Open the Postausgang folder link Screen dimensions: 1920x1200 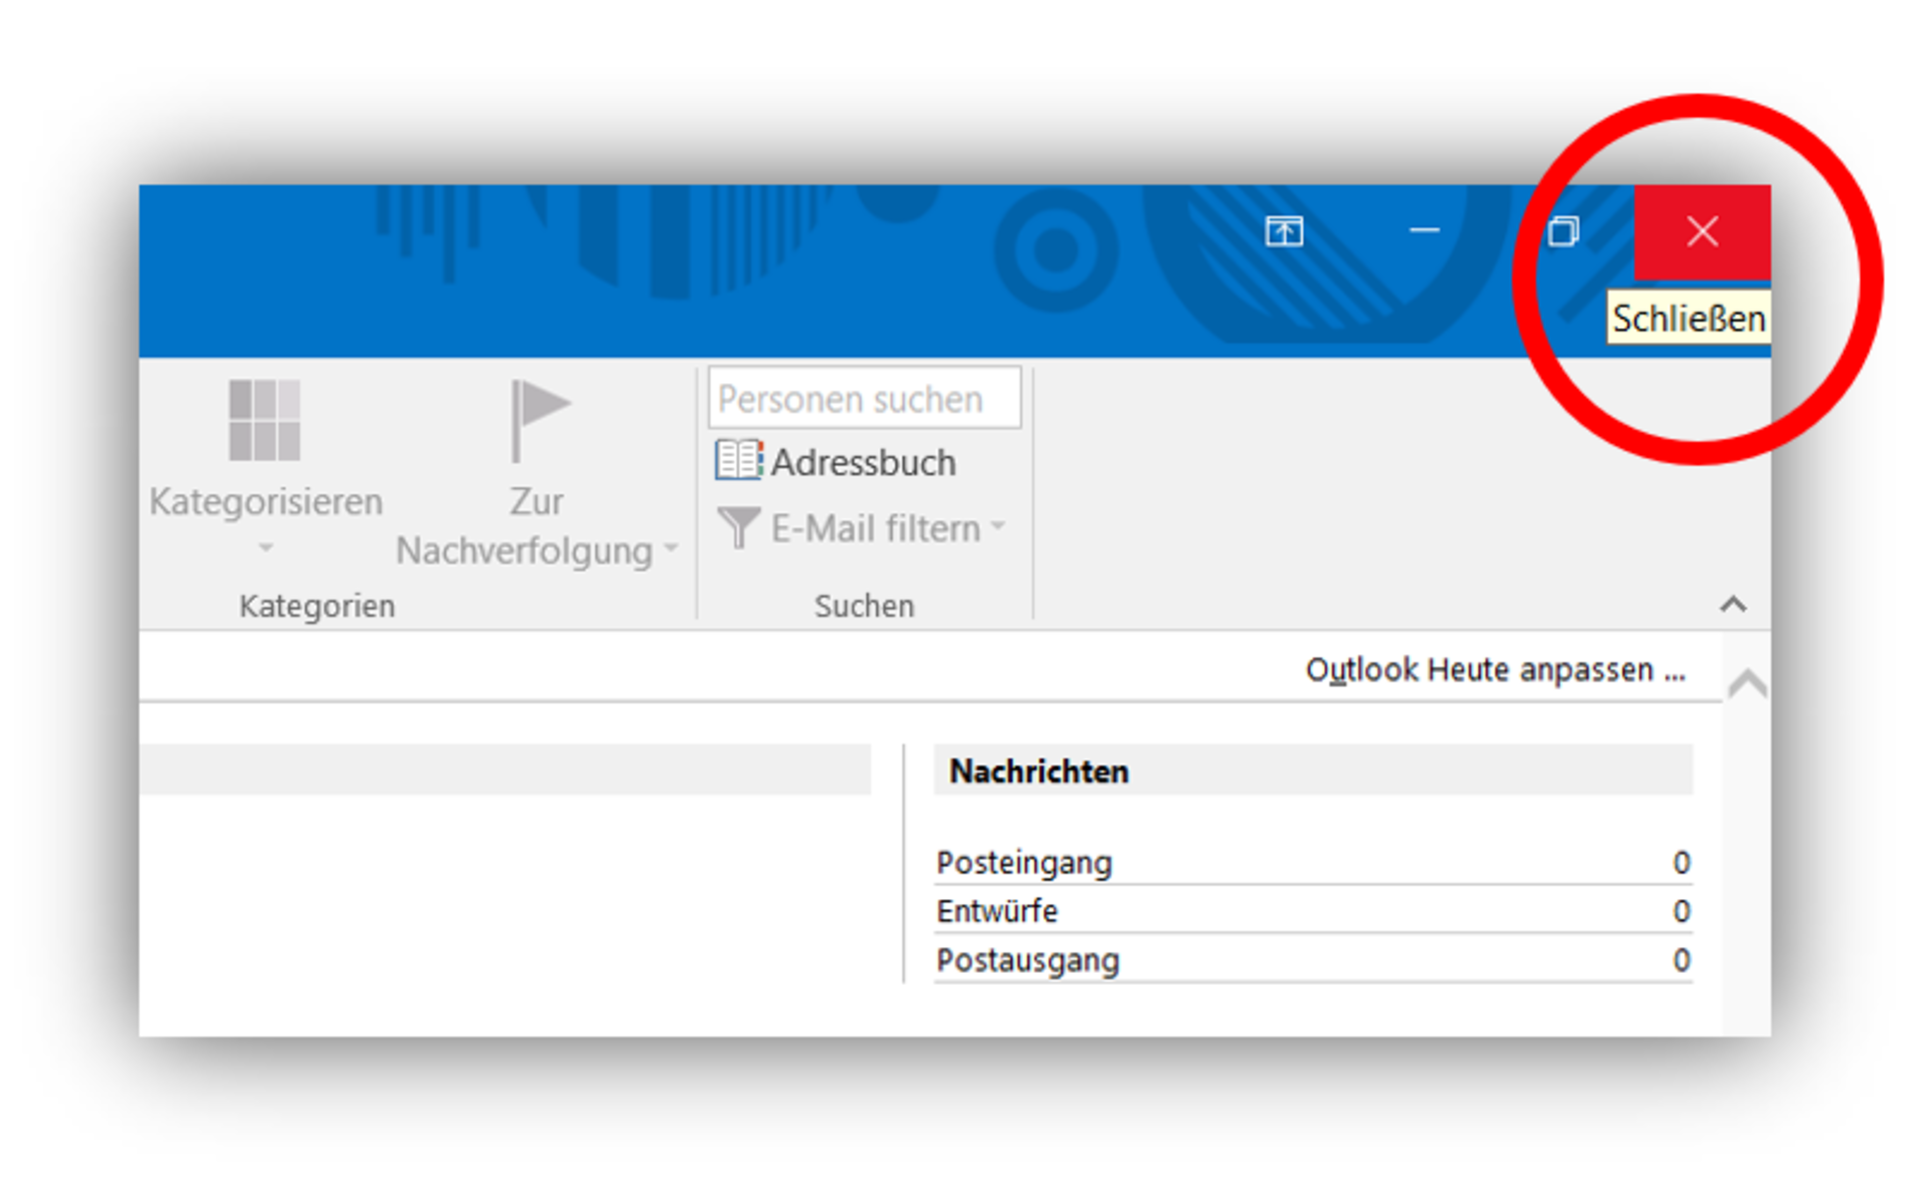1028,960
